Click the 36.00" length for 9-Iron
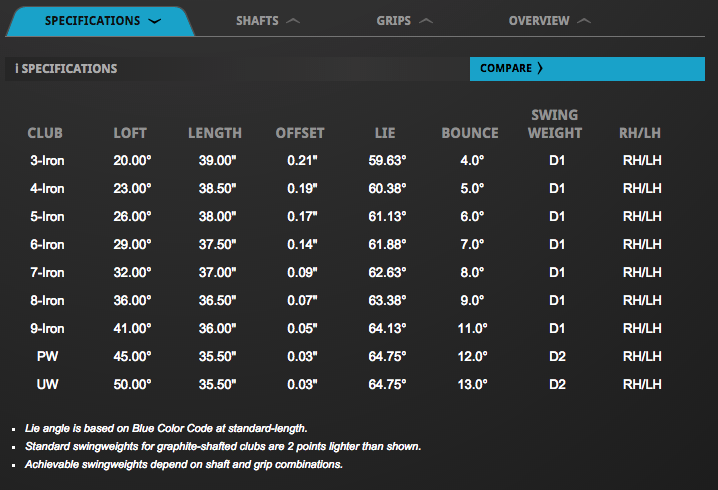 218,328
